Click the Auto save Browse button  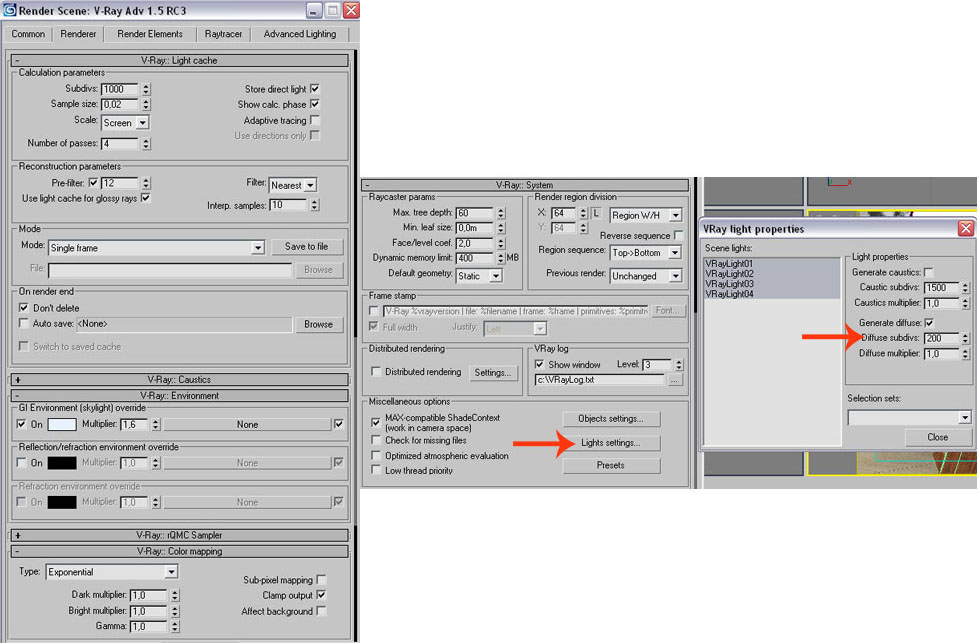point(318,325)
